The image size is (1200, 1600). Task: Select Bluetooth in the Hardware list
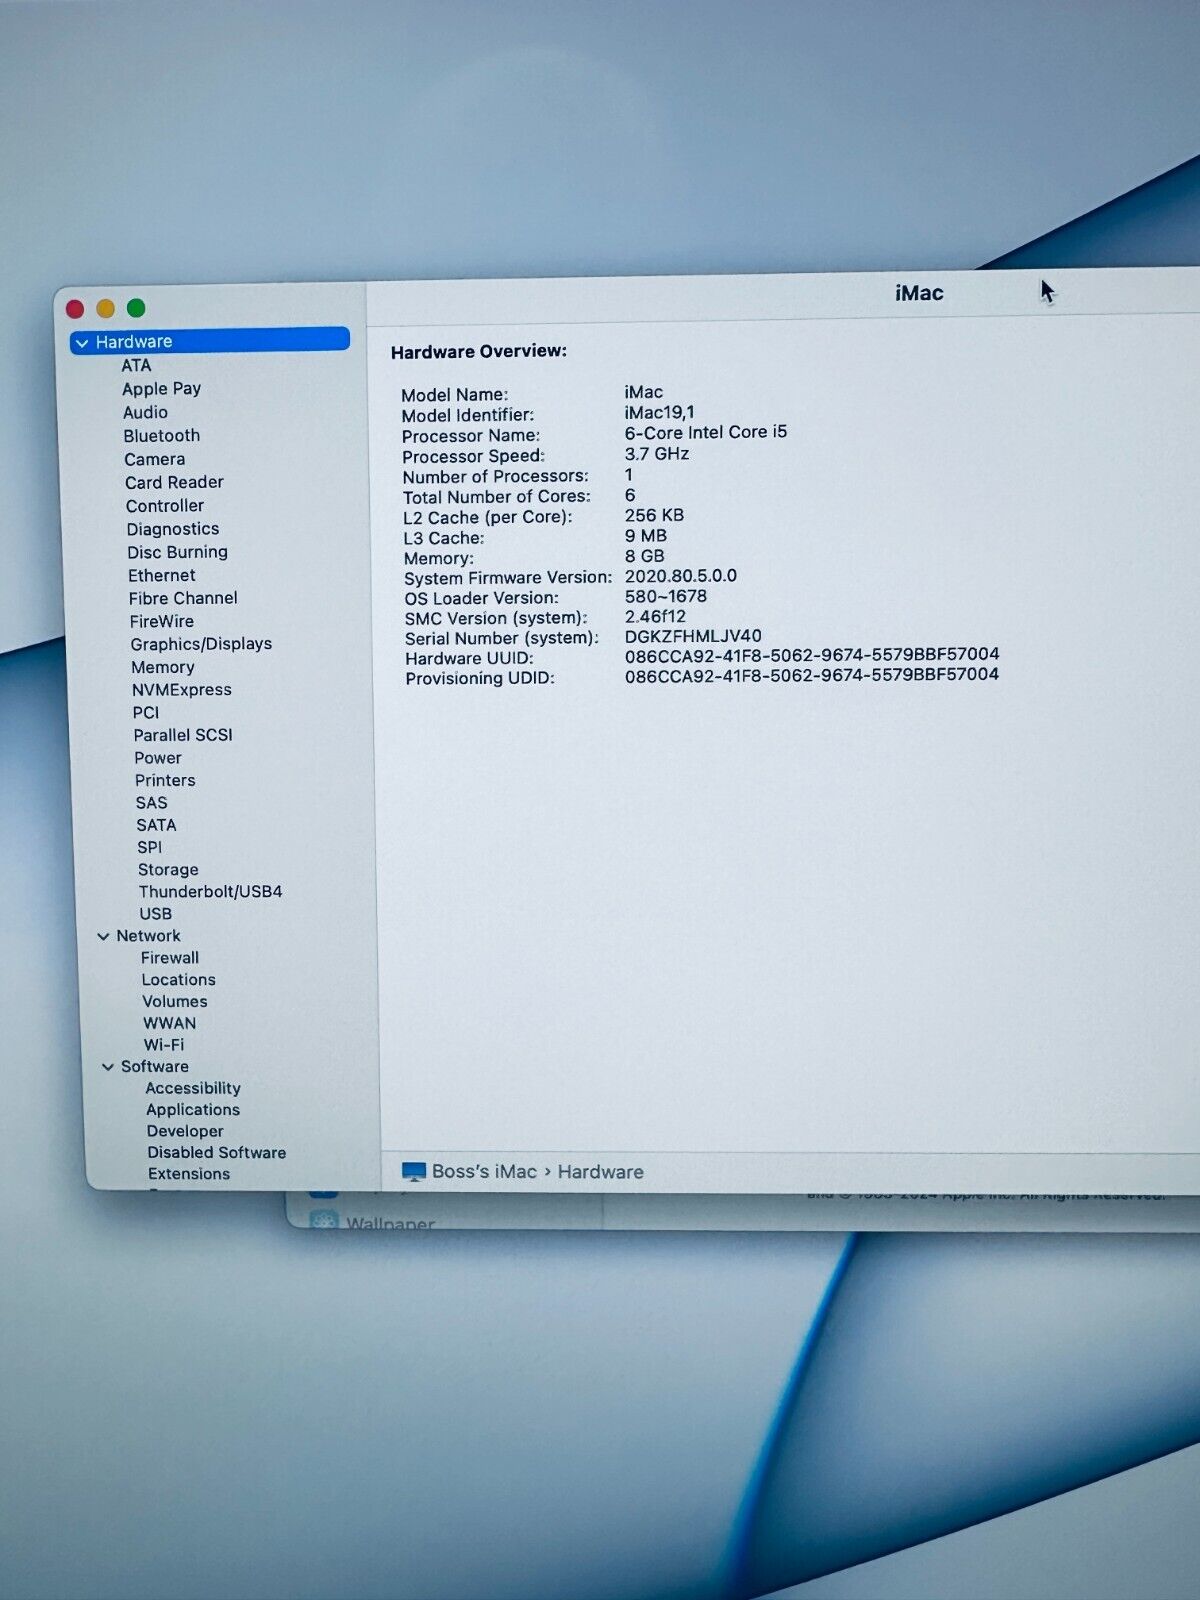point(162,436)
